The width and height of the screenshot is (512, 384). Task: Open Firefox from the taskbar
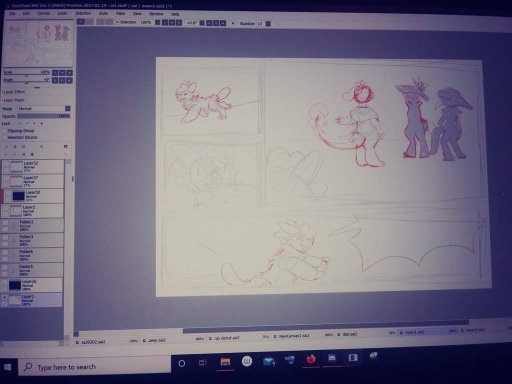[x=311, y=359]
